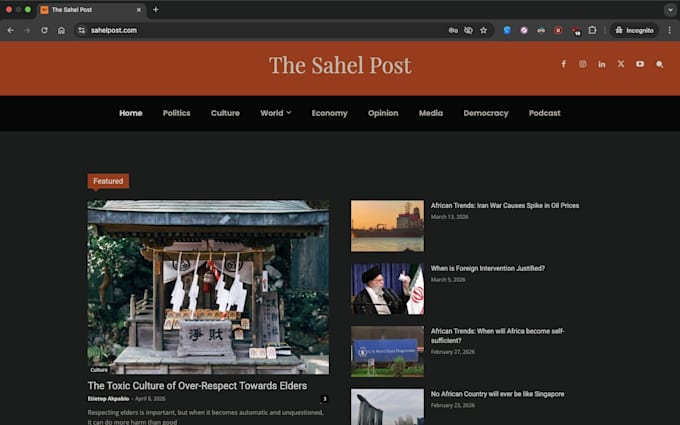Open the new tab plus button
The image size is (680, 425).
pyautogui.click(x=156, y=10)
